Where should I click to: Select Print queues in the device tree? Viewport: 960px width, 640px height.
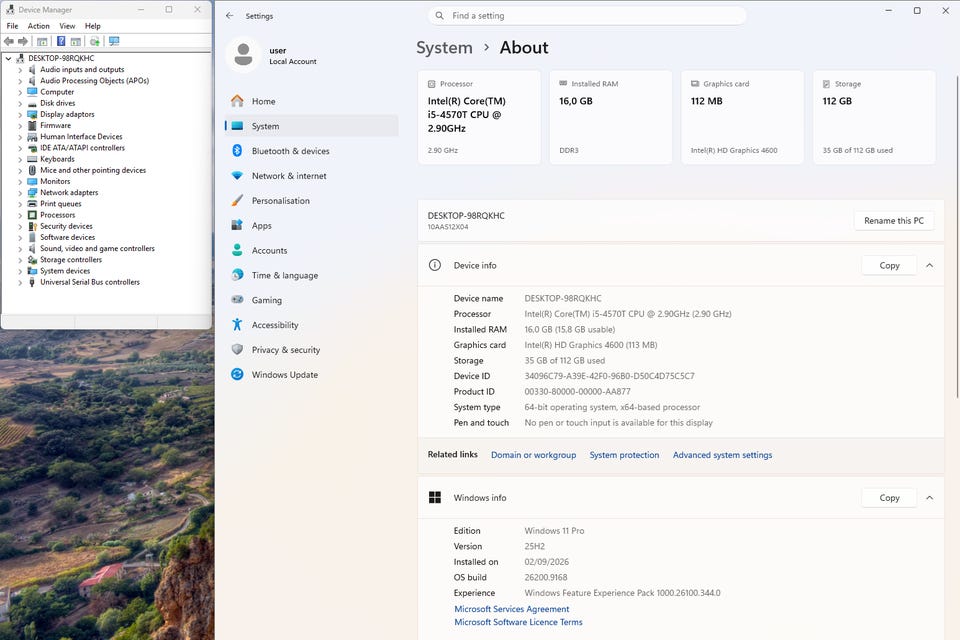[61, 204]
